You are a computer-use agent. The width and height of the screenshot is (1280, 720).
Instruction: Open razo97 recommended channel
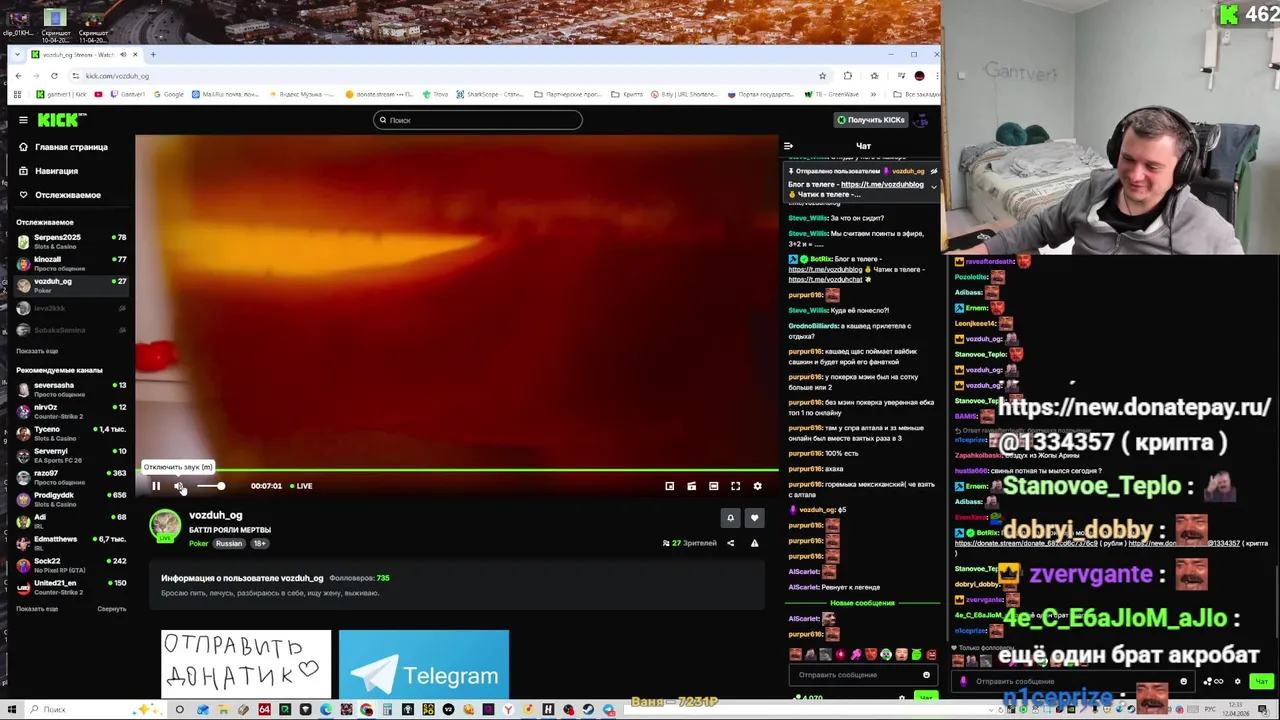pos(71,477)
